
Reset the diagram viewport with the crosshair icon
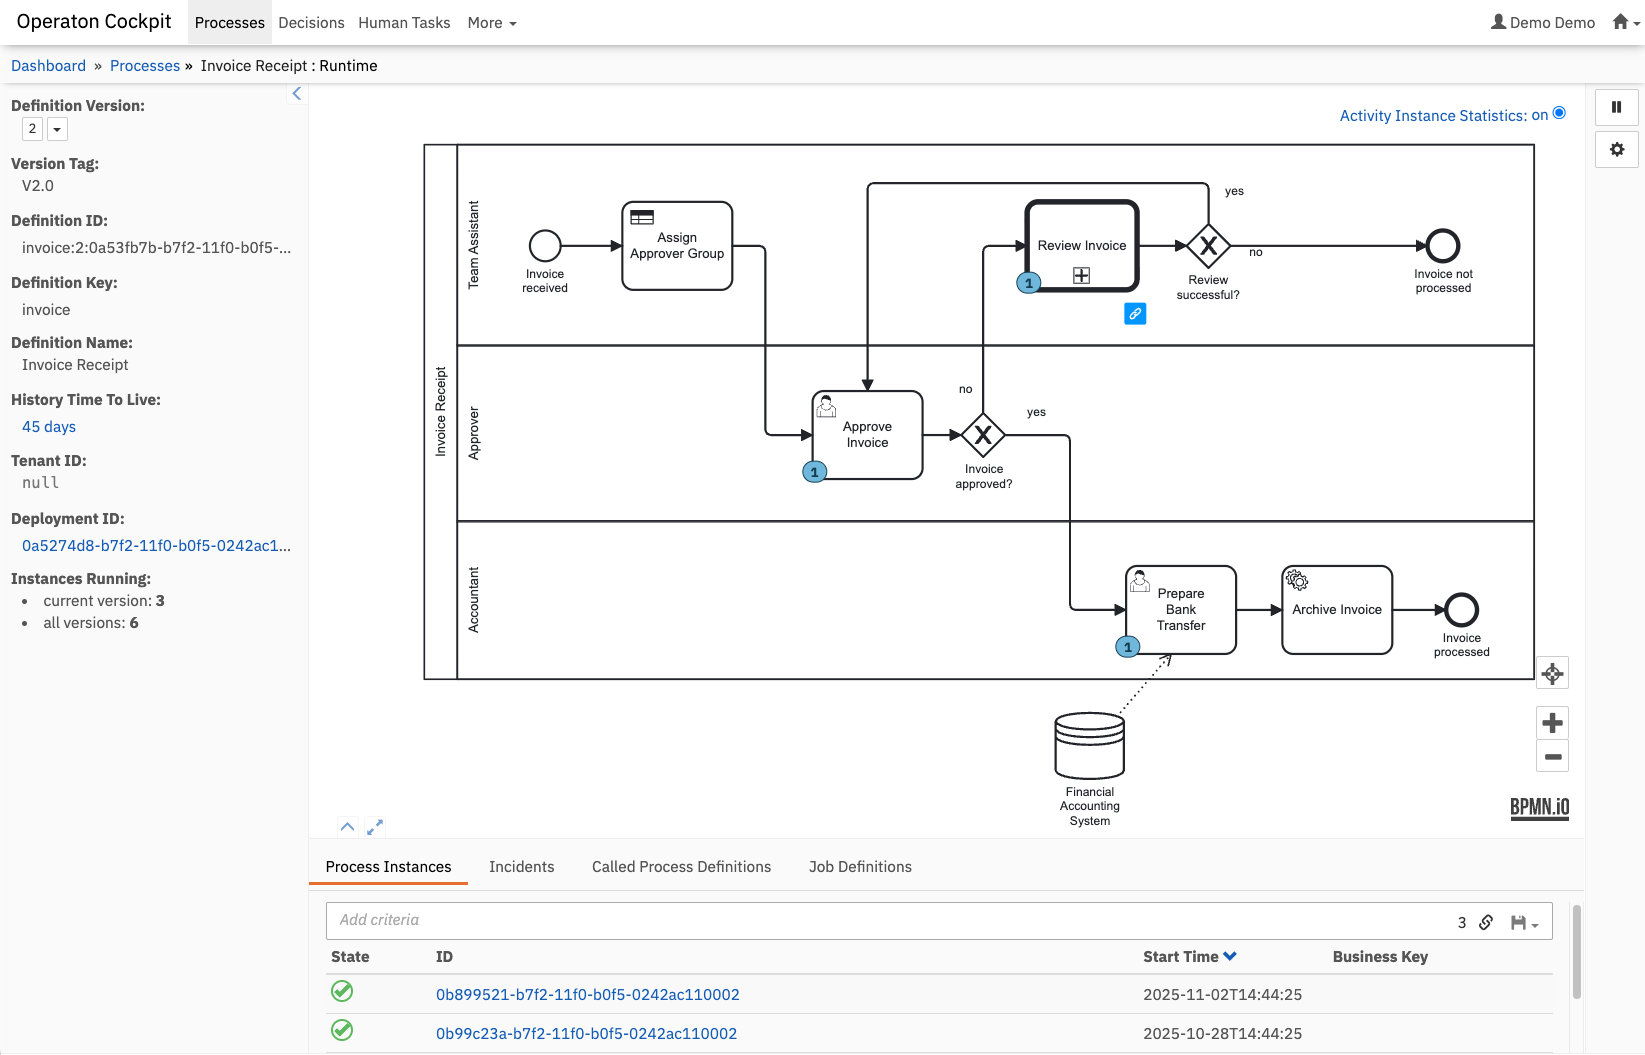pyautogui.click(x=1552, y=673)
